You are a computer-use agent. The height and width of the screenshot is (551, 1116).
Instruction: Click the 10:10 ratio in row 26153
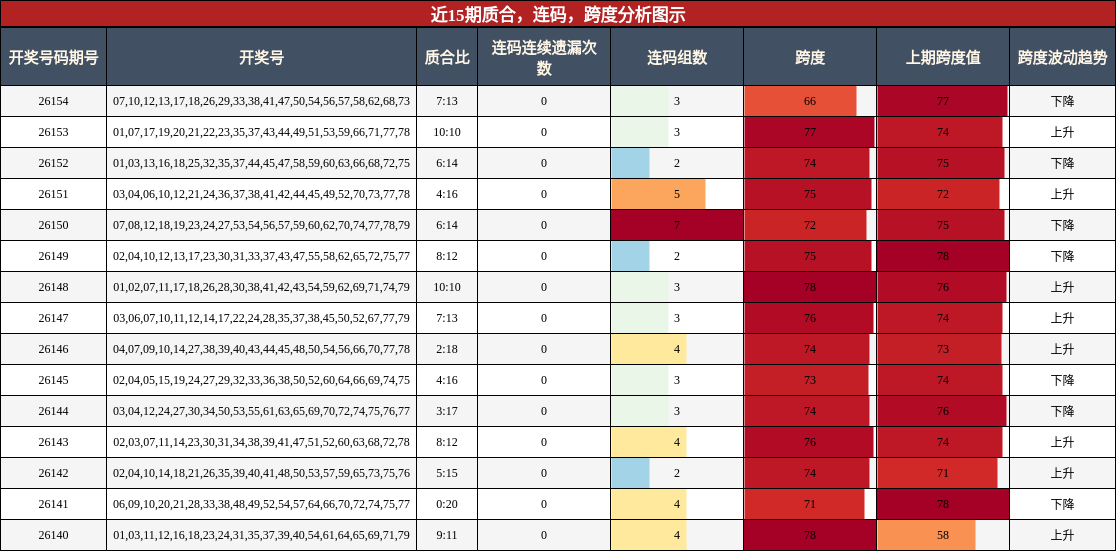pos(447,132)
